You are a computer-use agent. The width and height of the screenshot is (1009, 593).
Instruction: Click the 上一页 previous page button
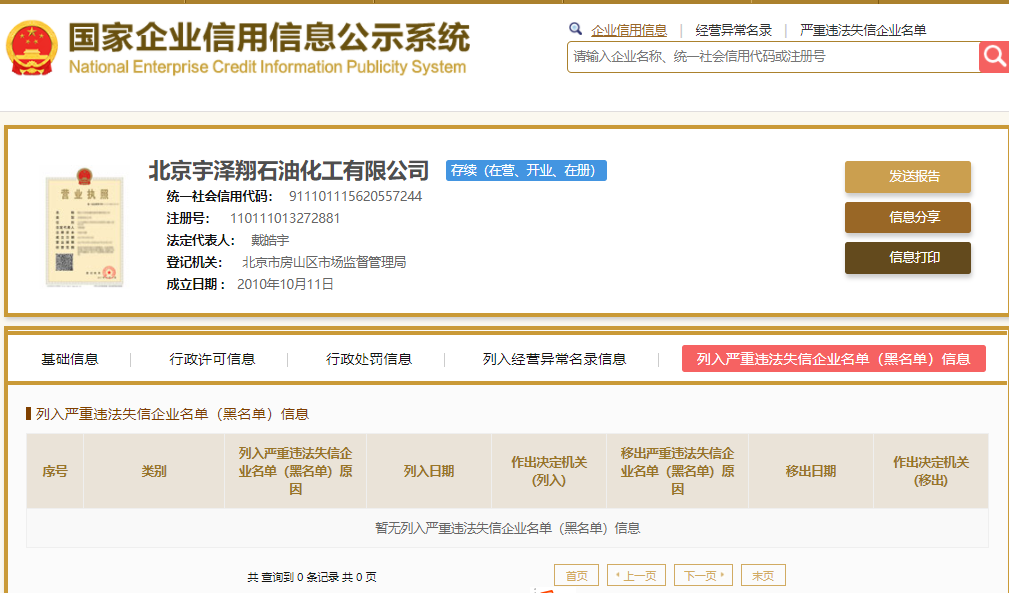[636, 576]
